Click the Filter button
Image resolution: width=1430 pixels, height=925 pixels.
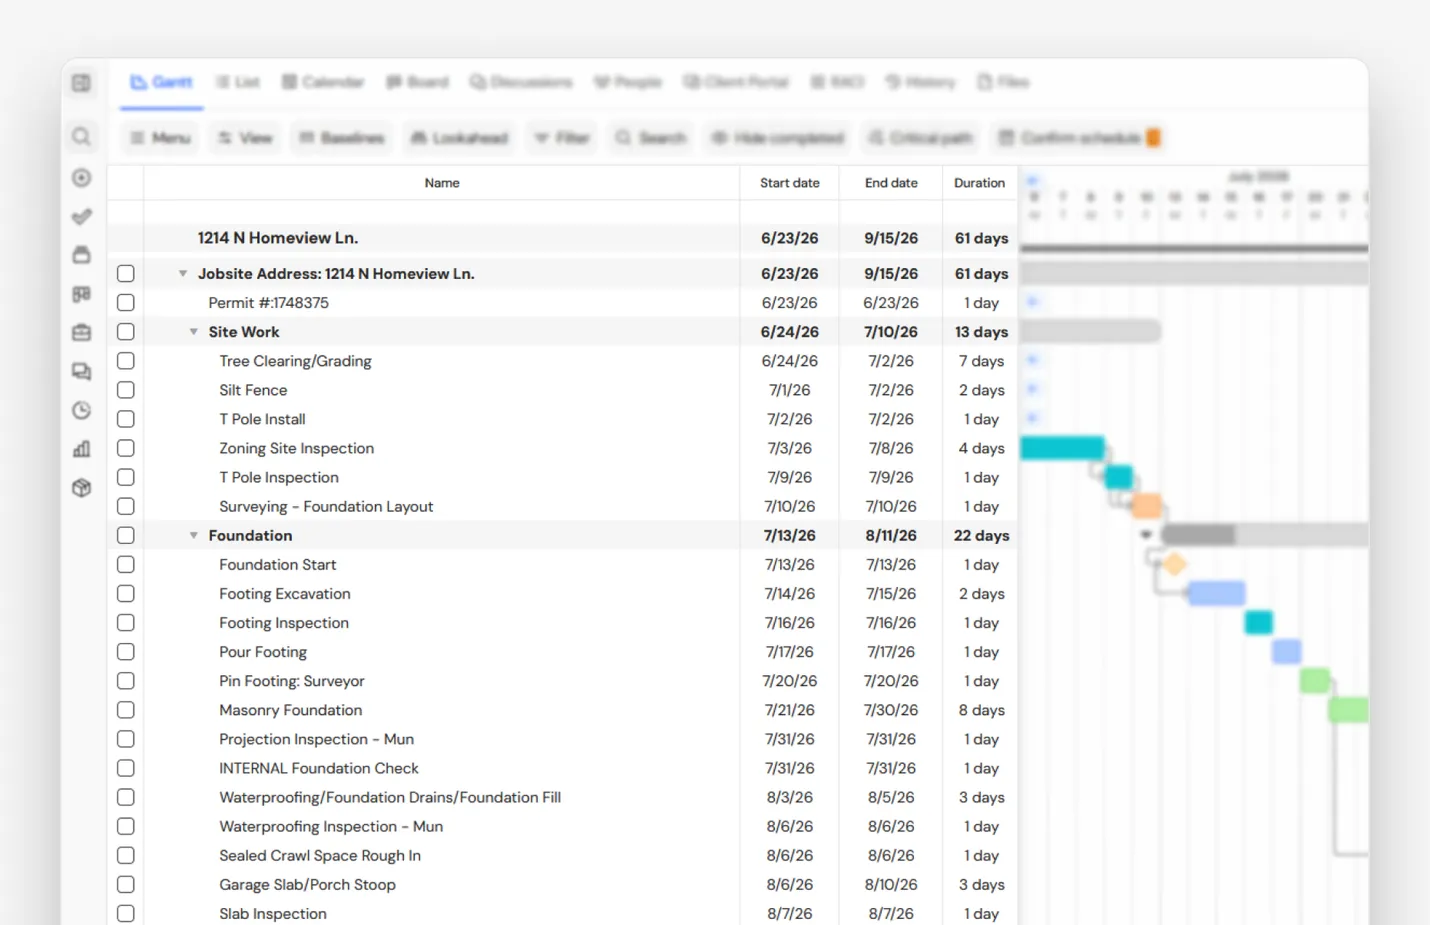[562, 138]
